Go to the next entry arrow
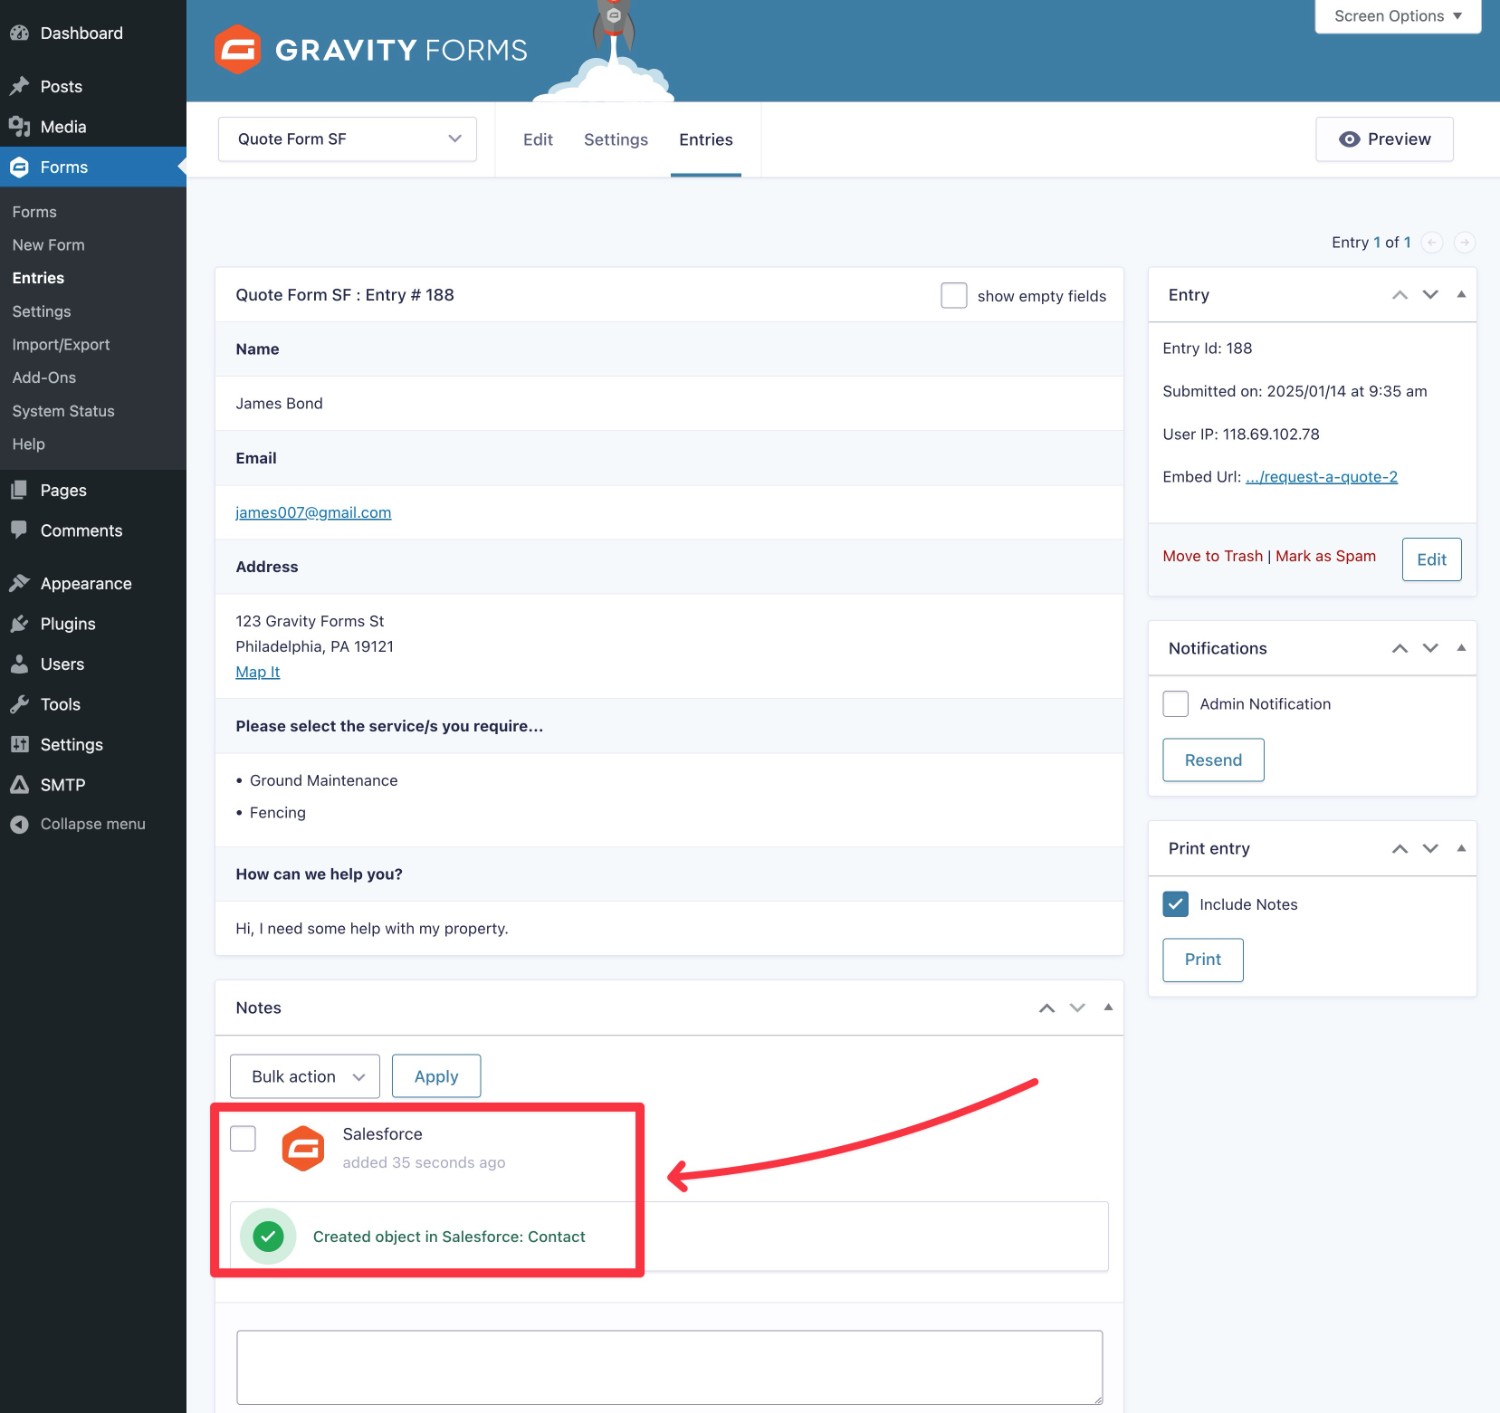The image size is (1500, 1413). pos(1464,242)
